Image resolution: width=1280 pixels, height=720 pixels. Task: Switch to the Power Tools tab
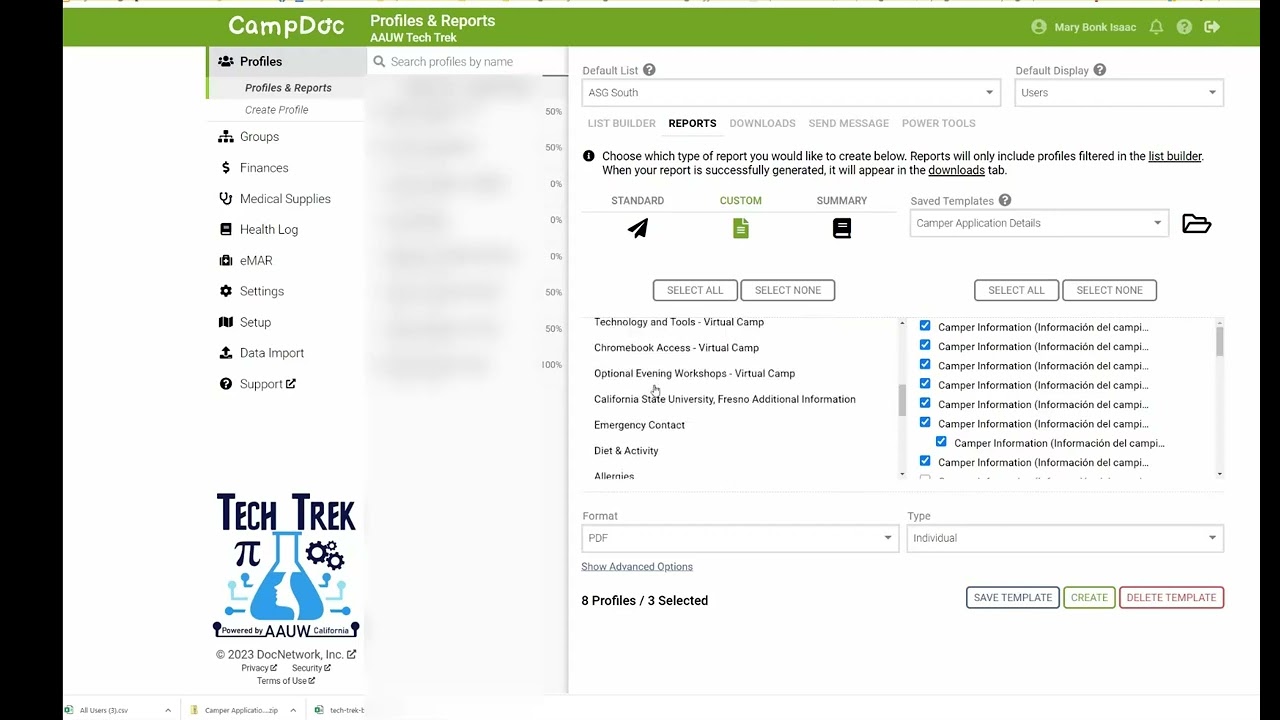tap(938, 123)
